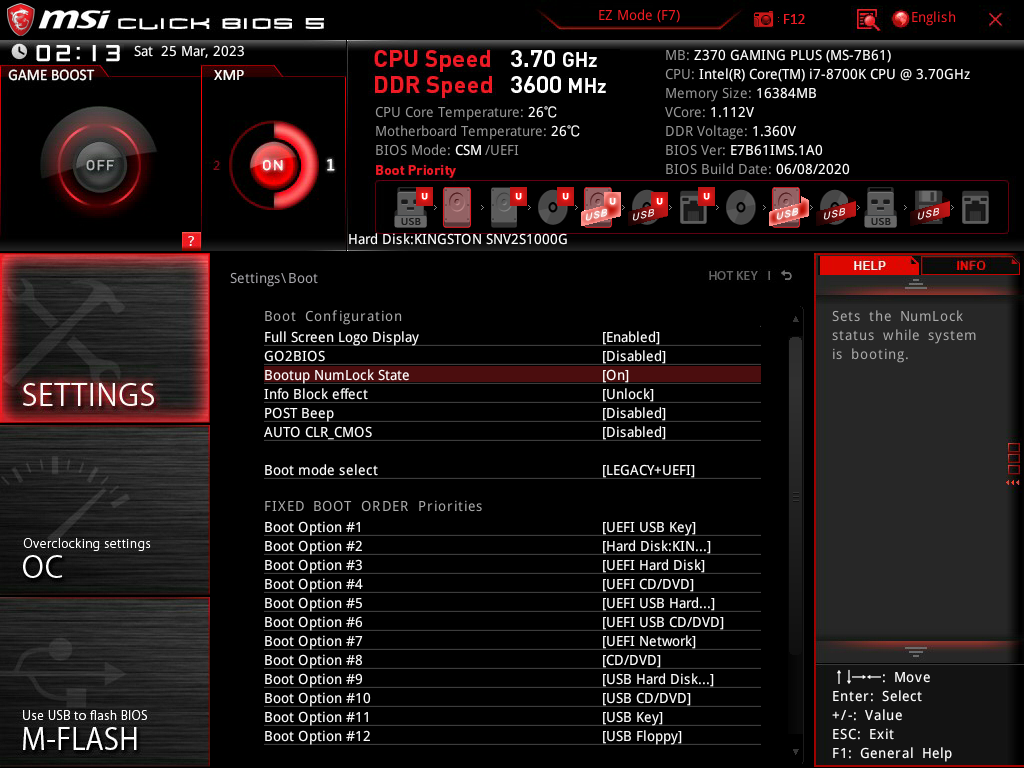Screen dimensions: 1024x768
Task: Take a screenshot with the F12 camera icon
Action: tap(763, 19)
